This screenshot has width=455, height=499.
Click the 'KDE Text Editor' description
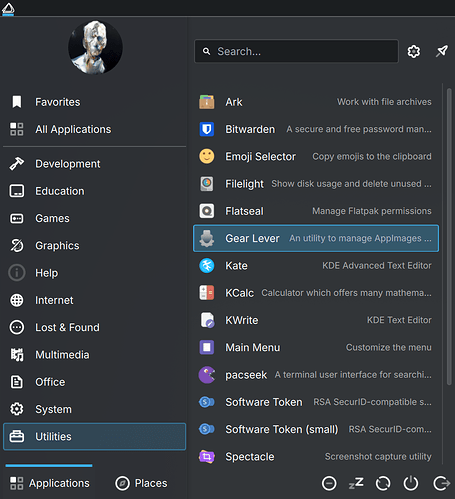coord(399,320)
